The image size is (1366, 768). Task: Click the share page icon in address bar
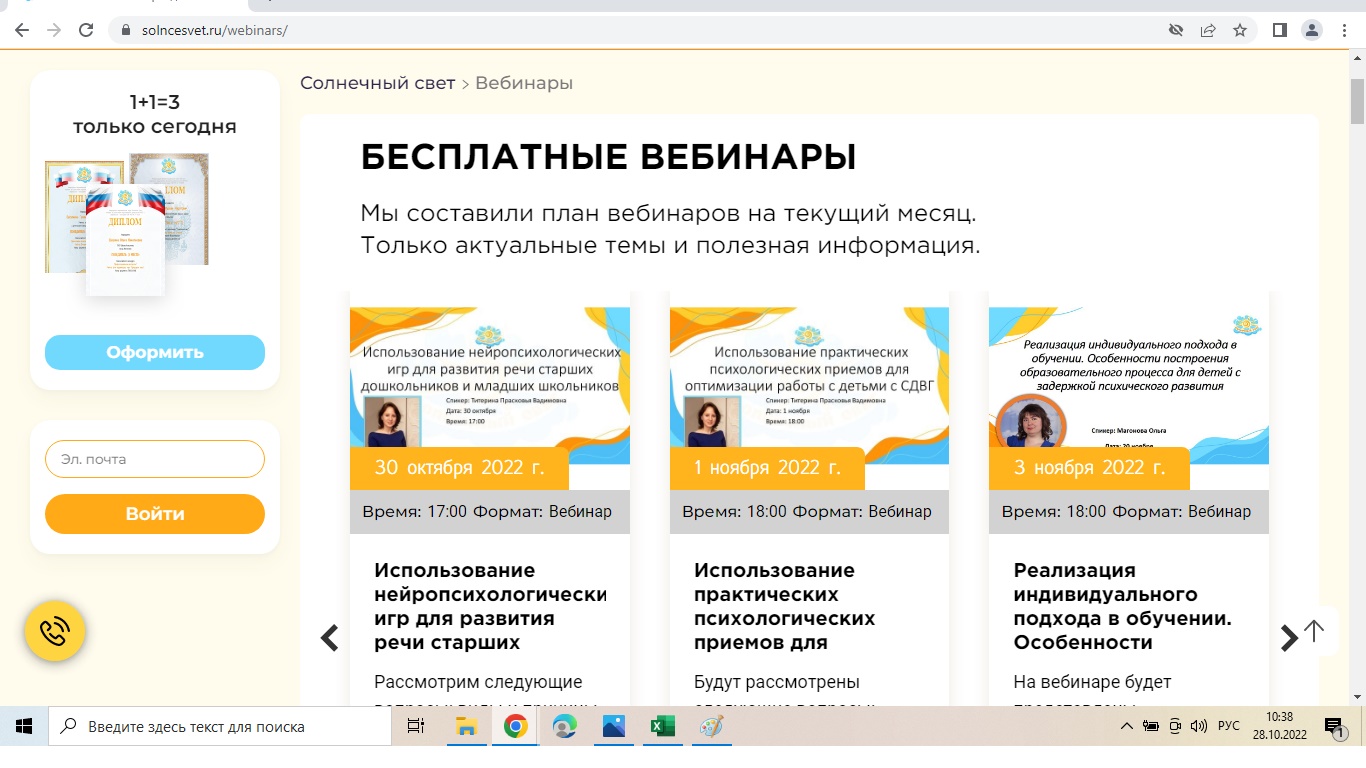(1208, 30)
